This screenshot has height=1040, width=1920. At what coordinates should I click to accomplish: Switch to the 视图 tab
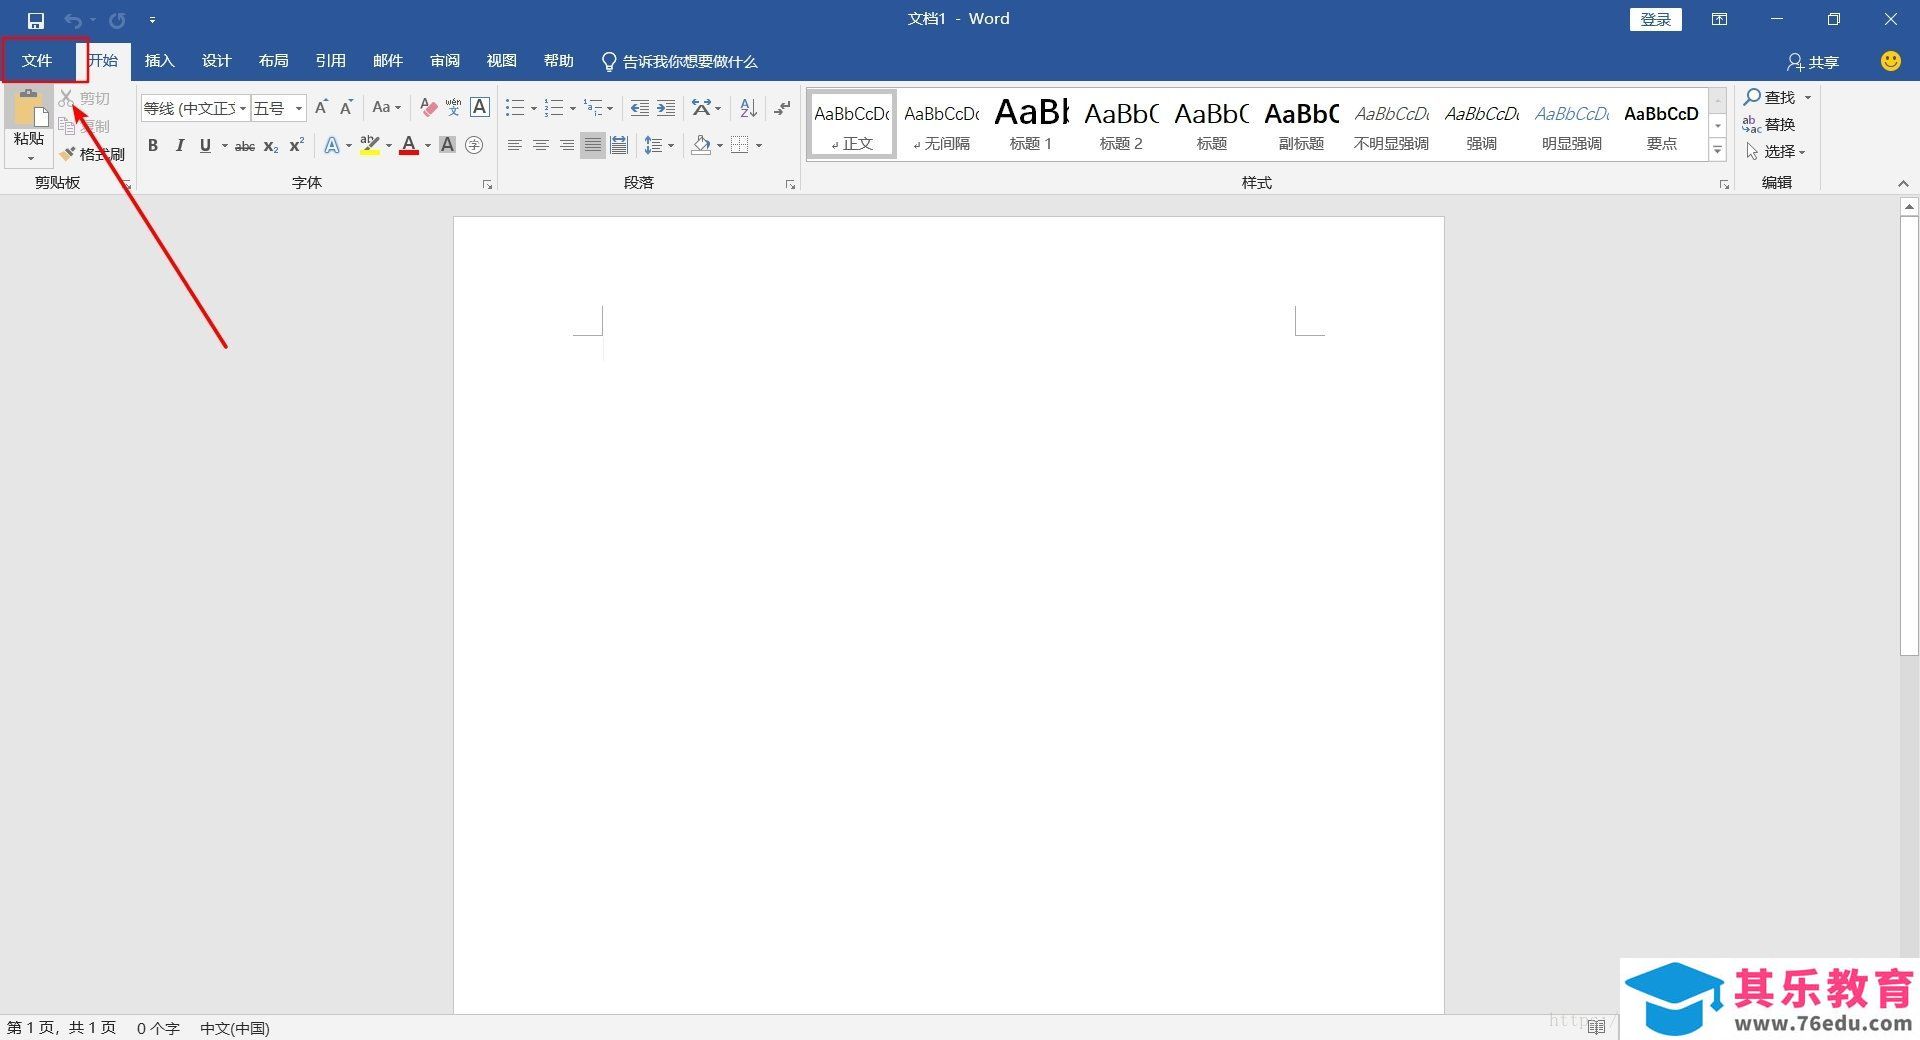[x=501, y=61]
